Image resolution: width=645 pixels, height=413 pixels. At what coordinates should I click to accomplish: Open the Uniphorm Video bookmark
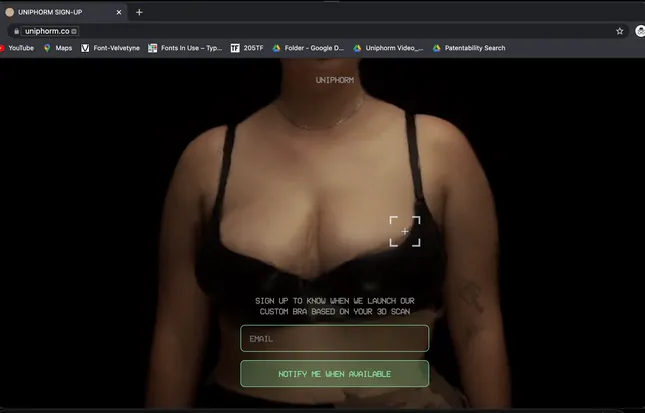[388, 48]
